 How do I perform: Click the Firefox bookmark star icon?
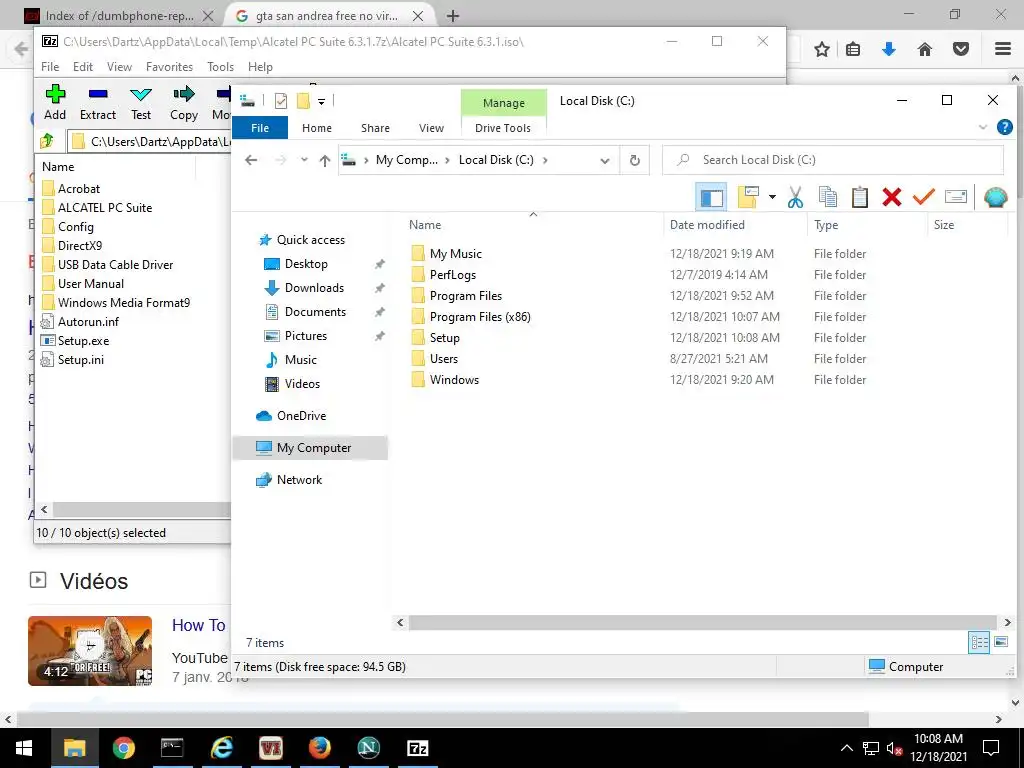point(822,49)
